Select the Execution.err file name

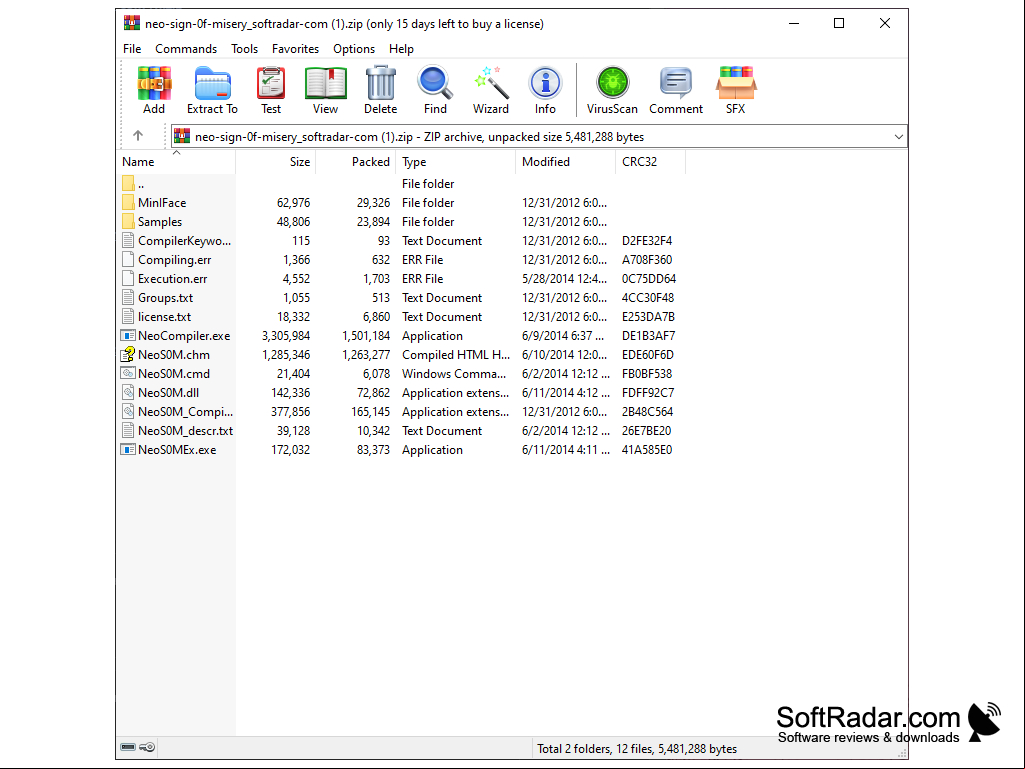(x=173, y=279)
